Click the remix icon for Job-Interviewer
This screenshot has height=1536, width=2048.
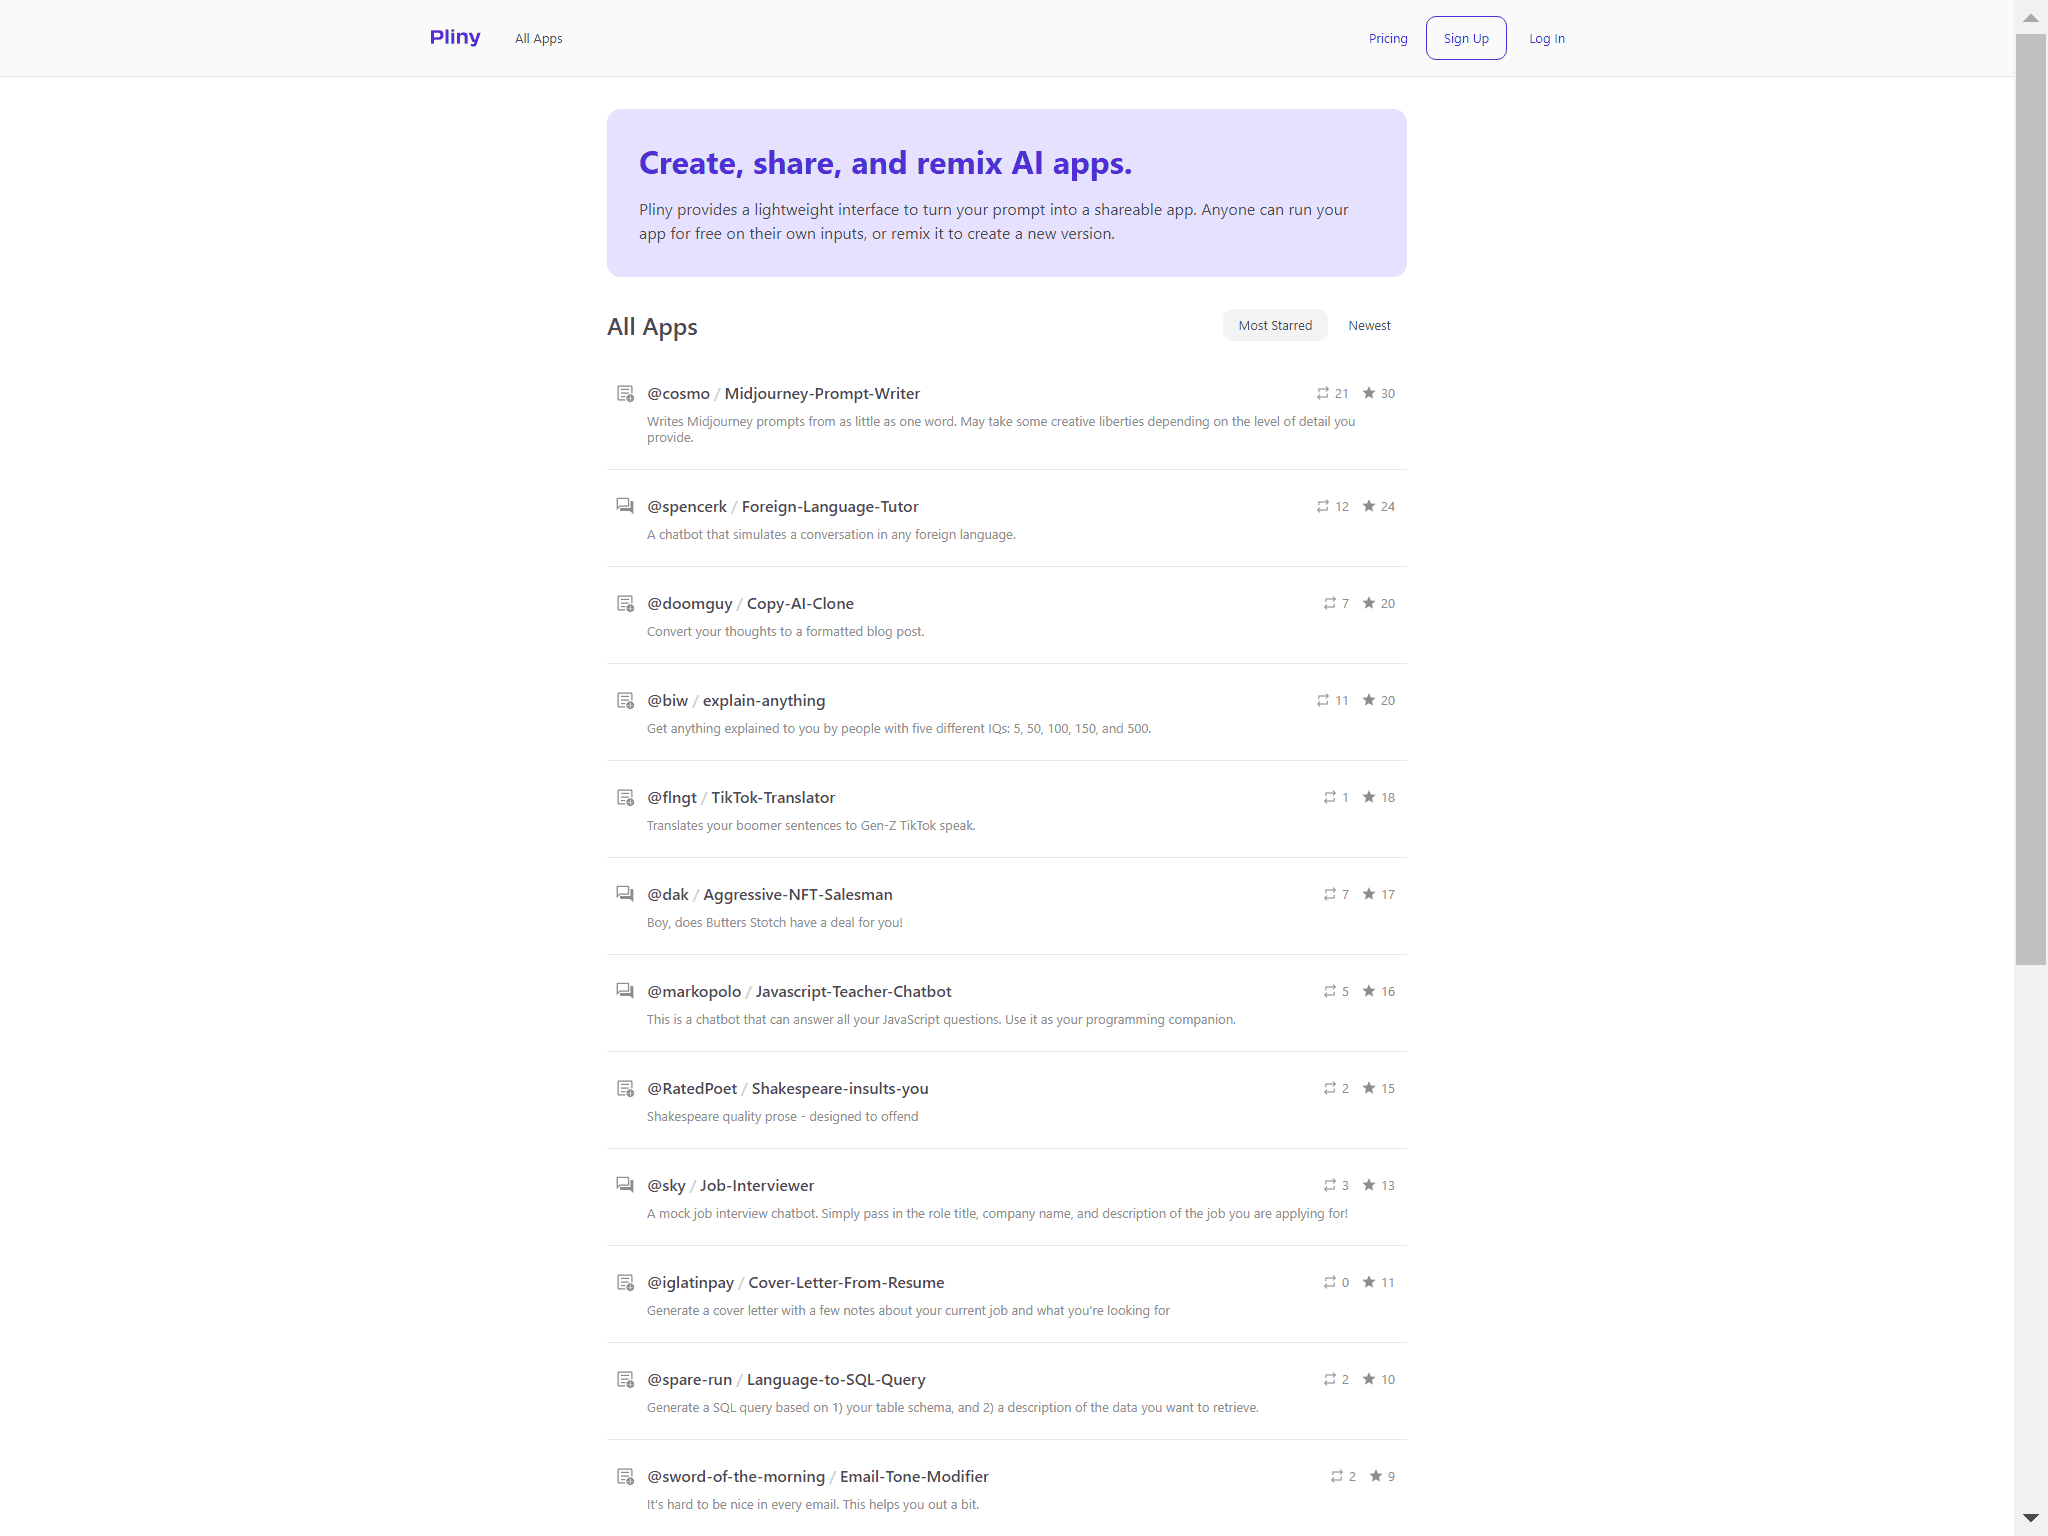click(1330, 1185)
